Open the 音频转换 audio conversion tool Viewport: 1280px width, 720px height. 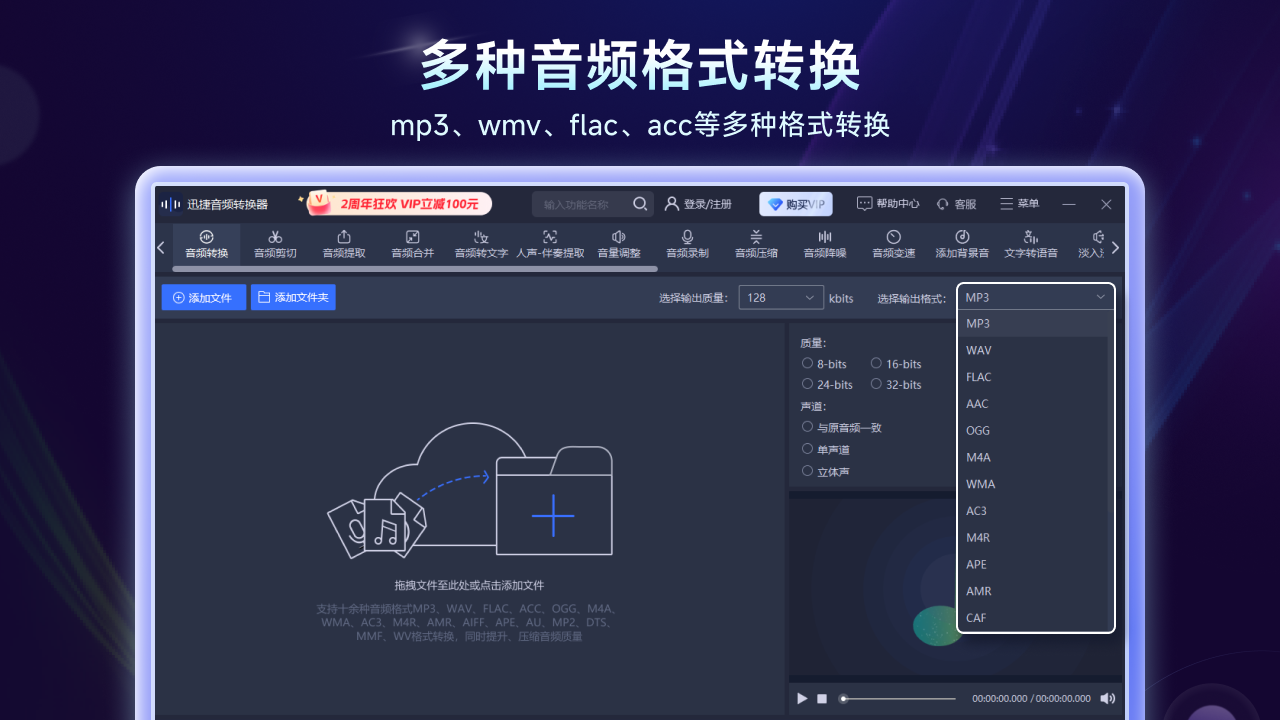pos(206,244)
